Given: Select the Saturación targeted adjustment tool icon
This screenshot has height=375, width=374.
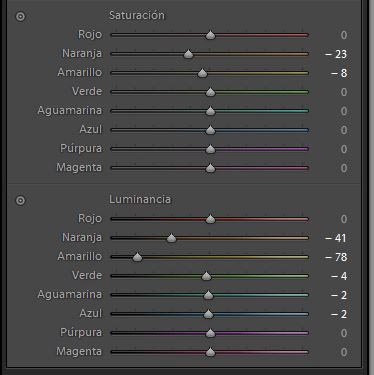Looking at the screenshot, I should click(x=20, y=16).
